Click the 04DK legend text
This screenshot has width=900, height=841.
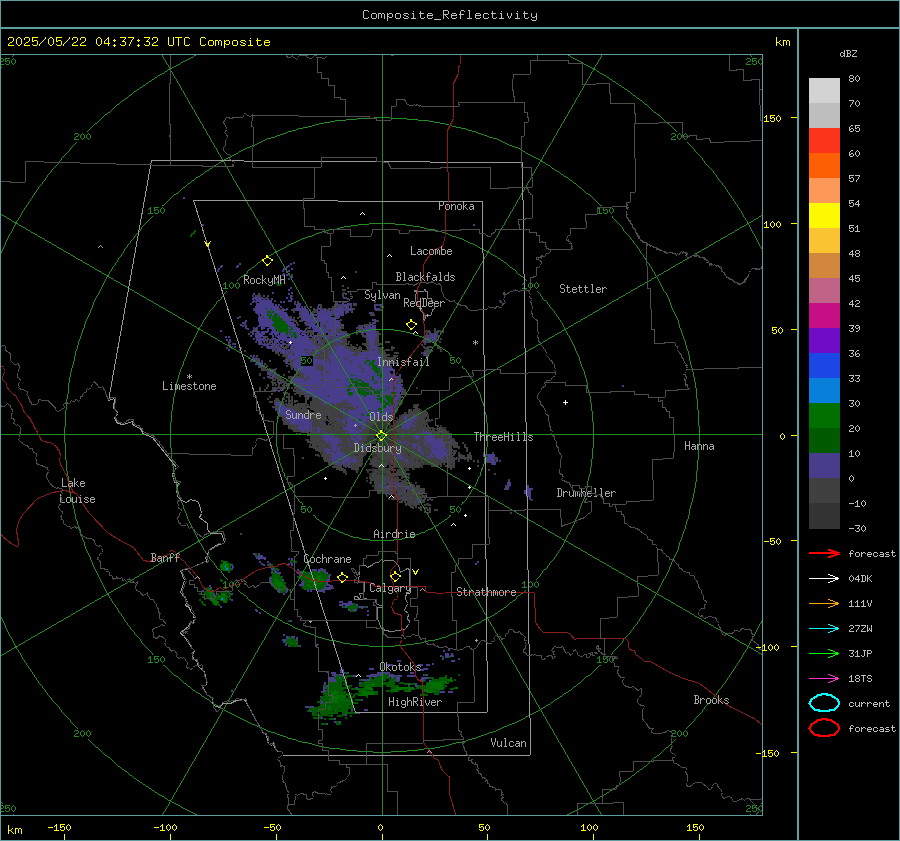coord(860,579)
